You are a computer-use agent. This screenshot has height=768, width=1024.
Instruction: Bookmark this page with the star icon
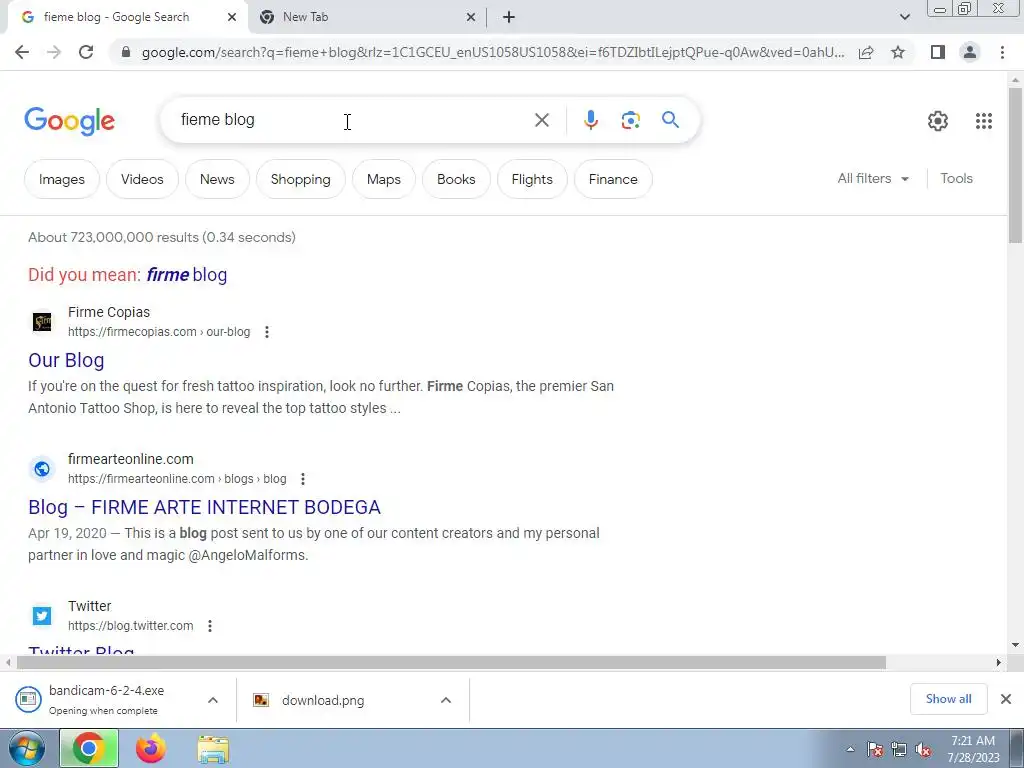[898, 52]
